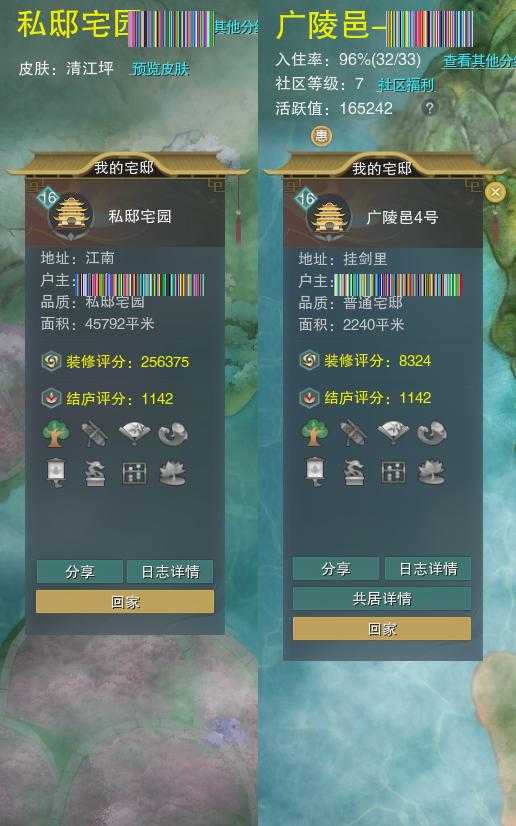Click 分享 in the 私邸宅园 panel
Viewport: 516px width, 826px height.
[x=80, y=572]
